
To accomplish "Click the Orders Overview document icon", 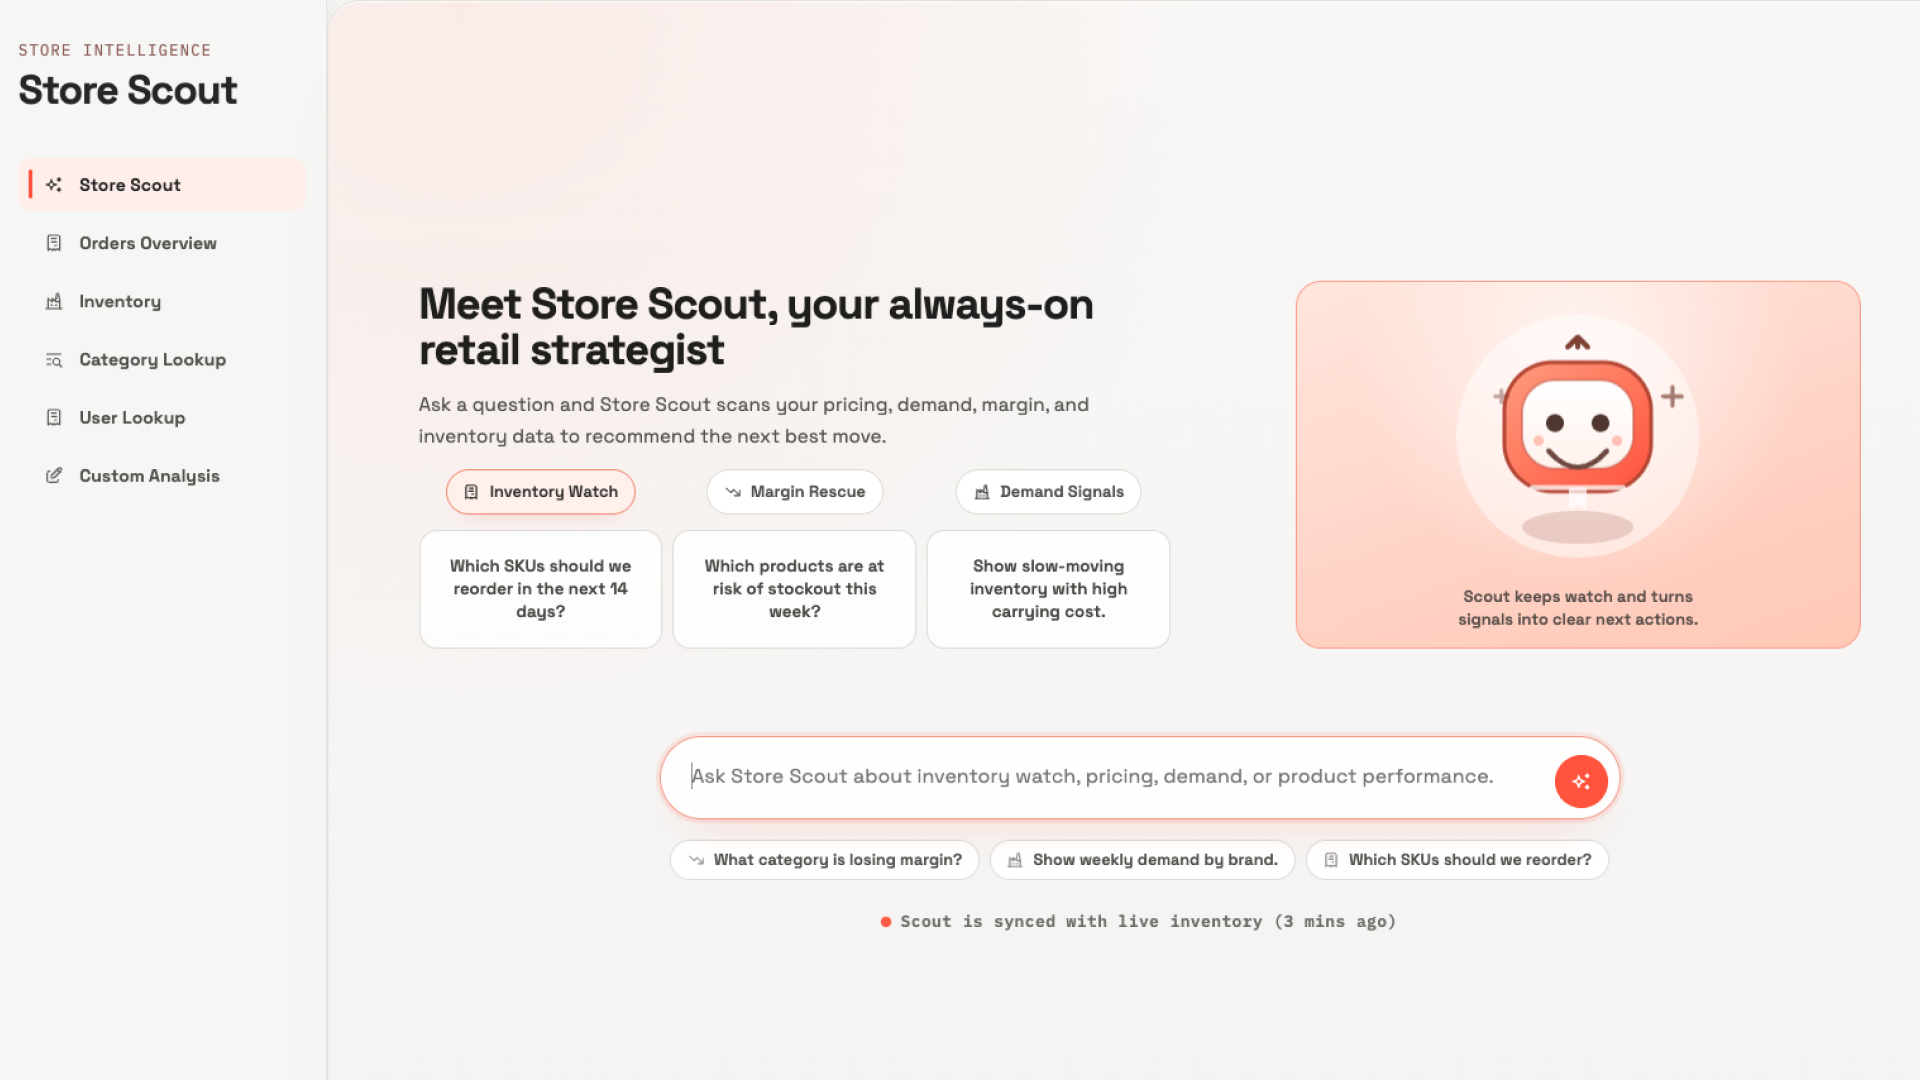I will (x=54, y=243).
